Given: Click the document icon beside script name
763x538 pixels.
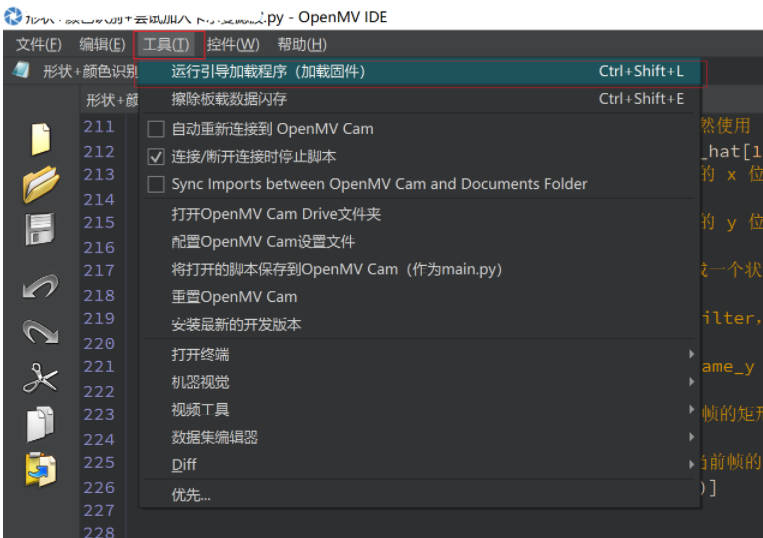Looking at the screenshot, I should (x=20, y=70).
